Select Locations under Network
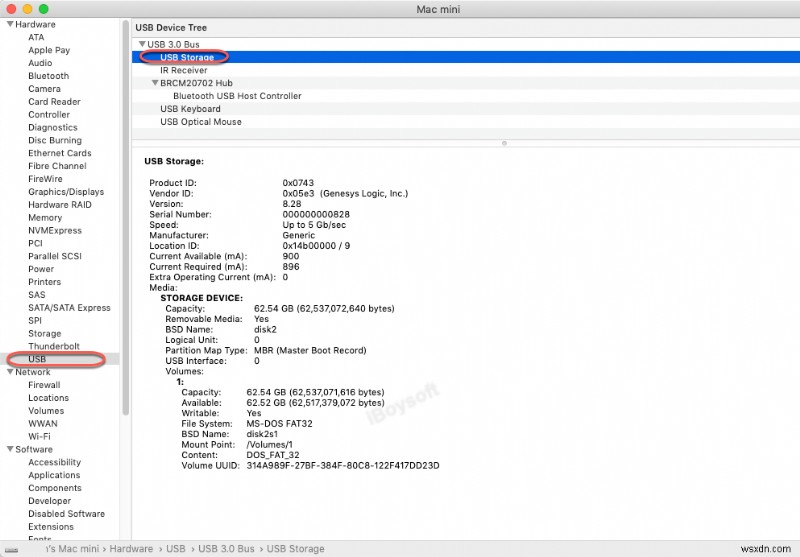Screen dimensions: 800x557 coord(48,397)
